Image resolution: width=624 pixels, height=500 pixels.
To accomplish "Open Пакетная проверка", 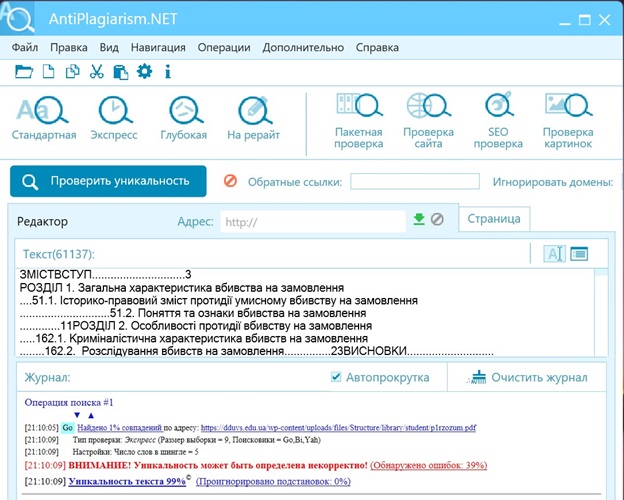I will coord(359,121).
